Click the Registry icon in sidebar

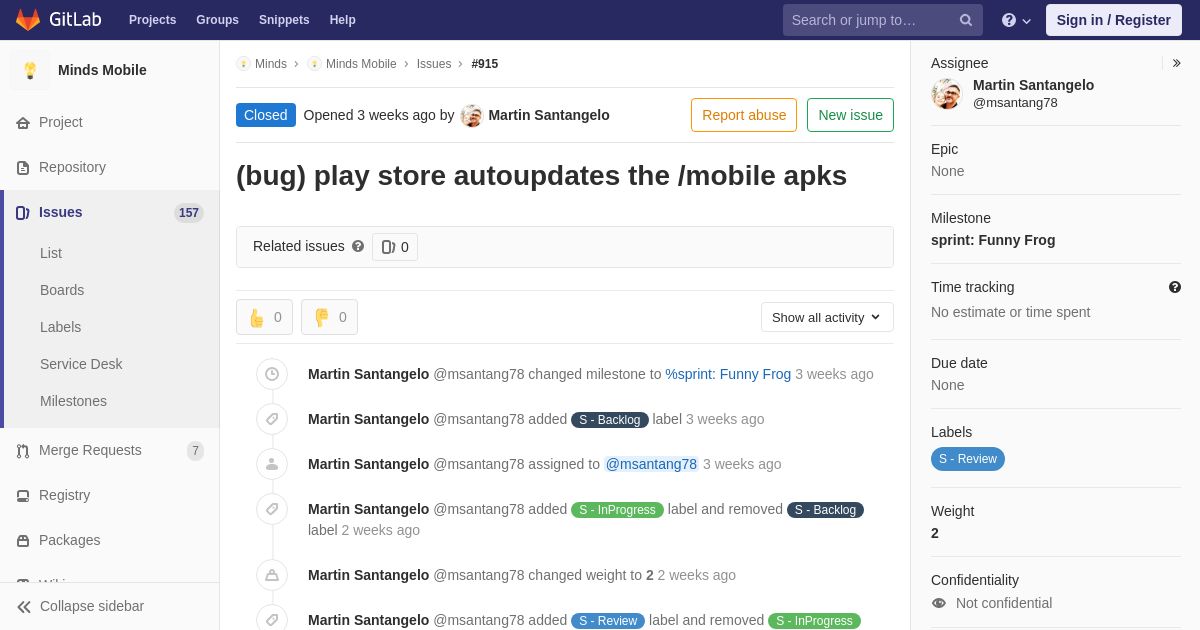(x=23, y=496)
